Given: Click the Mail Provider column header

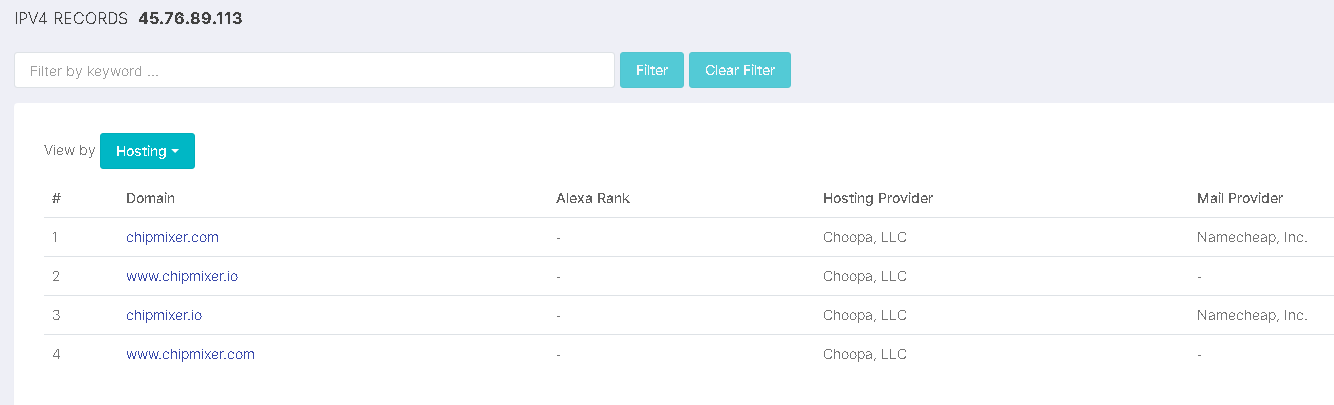Looking at the screenshot, I should (x=1240, y=198).
